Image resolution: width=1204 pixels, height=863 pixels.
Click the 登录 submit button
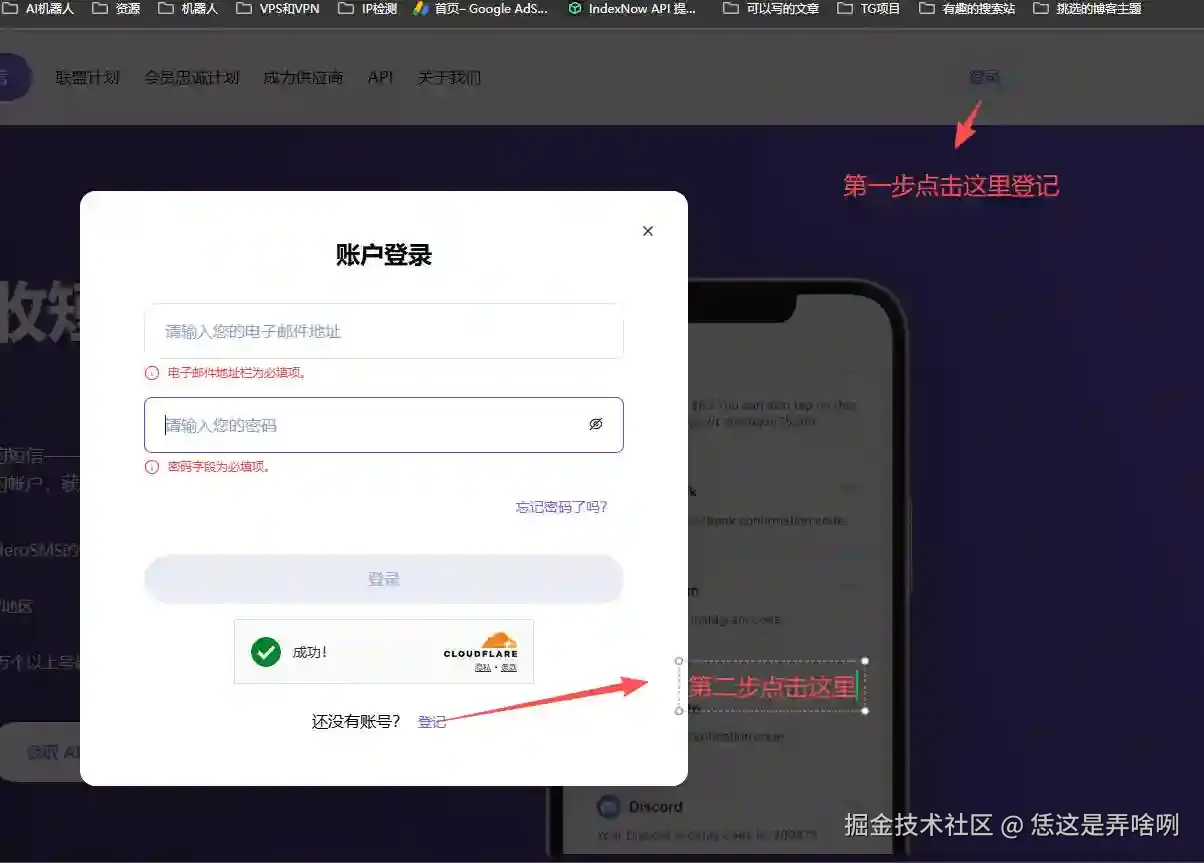[384, 579]
